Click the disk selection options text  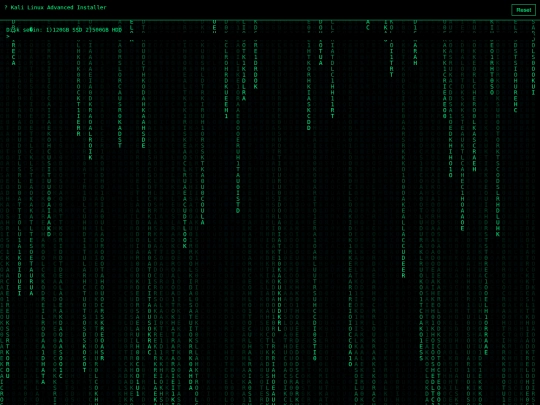(x=64, y=30)
